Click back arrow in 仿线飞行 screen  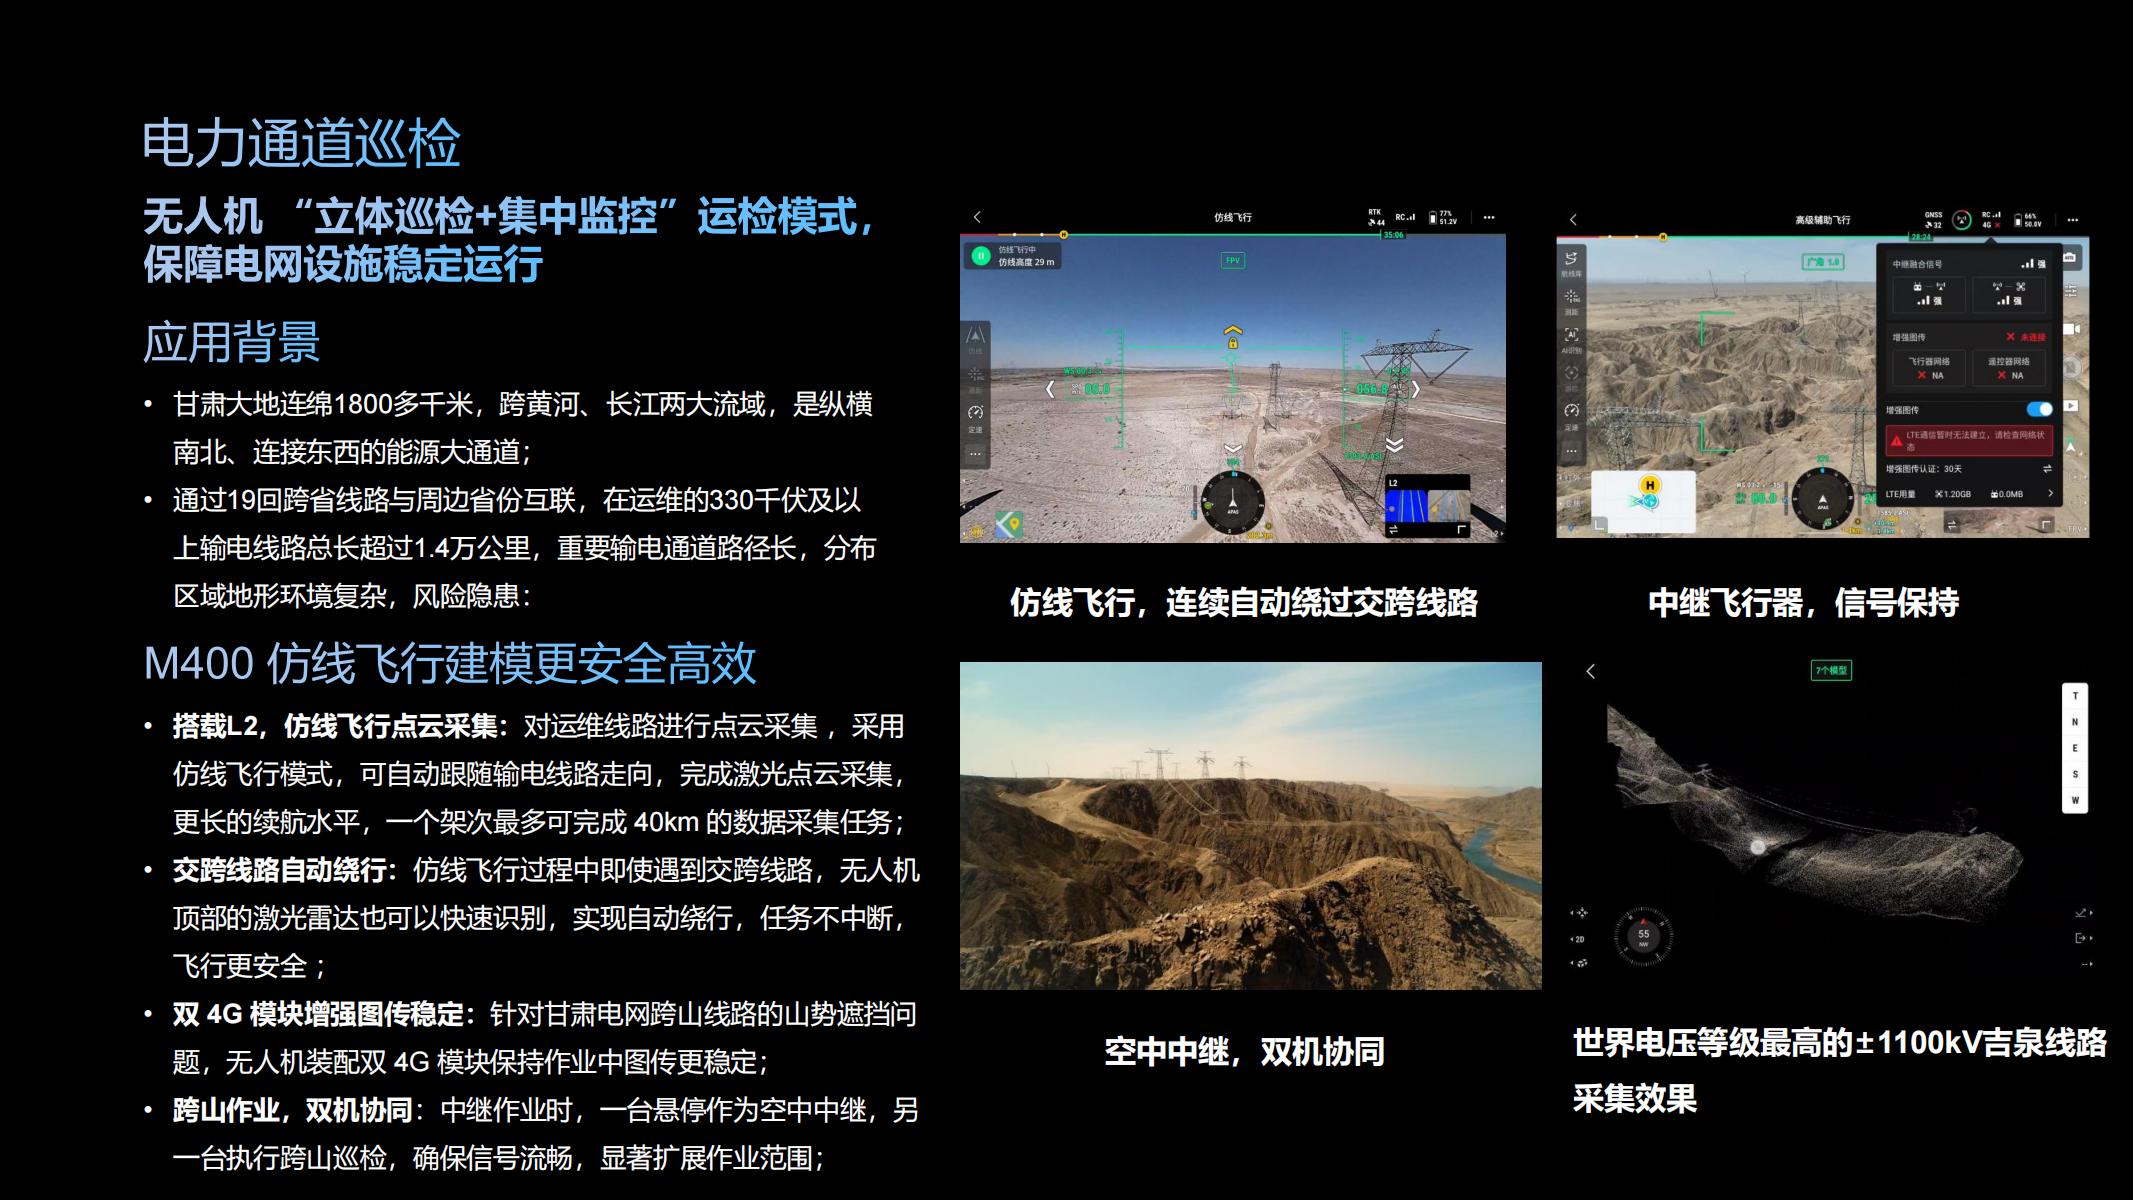[x=977, y=217]
